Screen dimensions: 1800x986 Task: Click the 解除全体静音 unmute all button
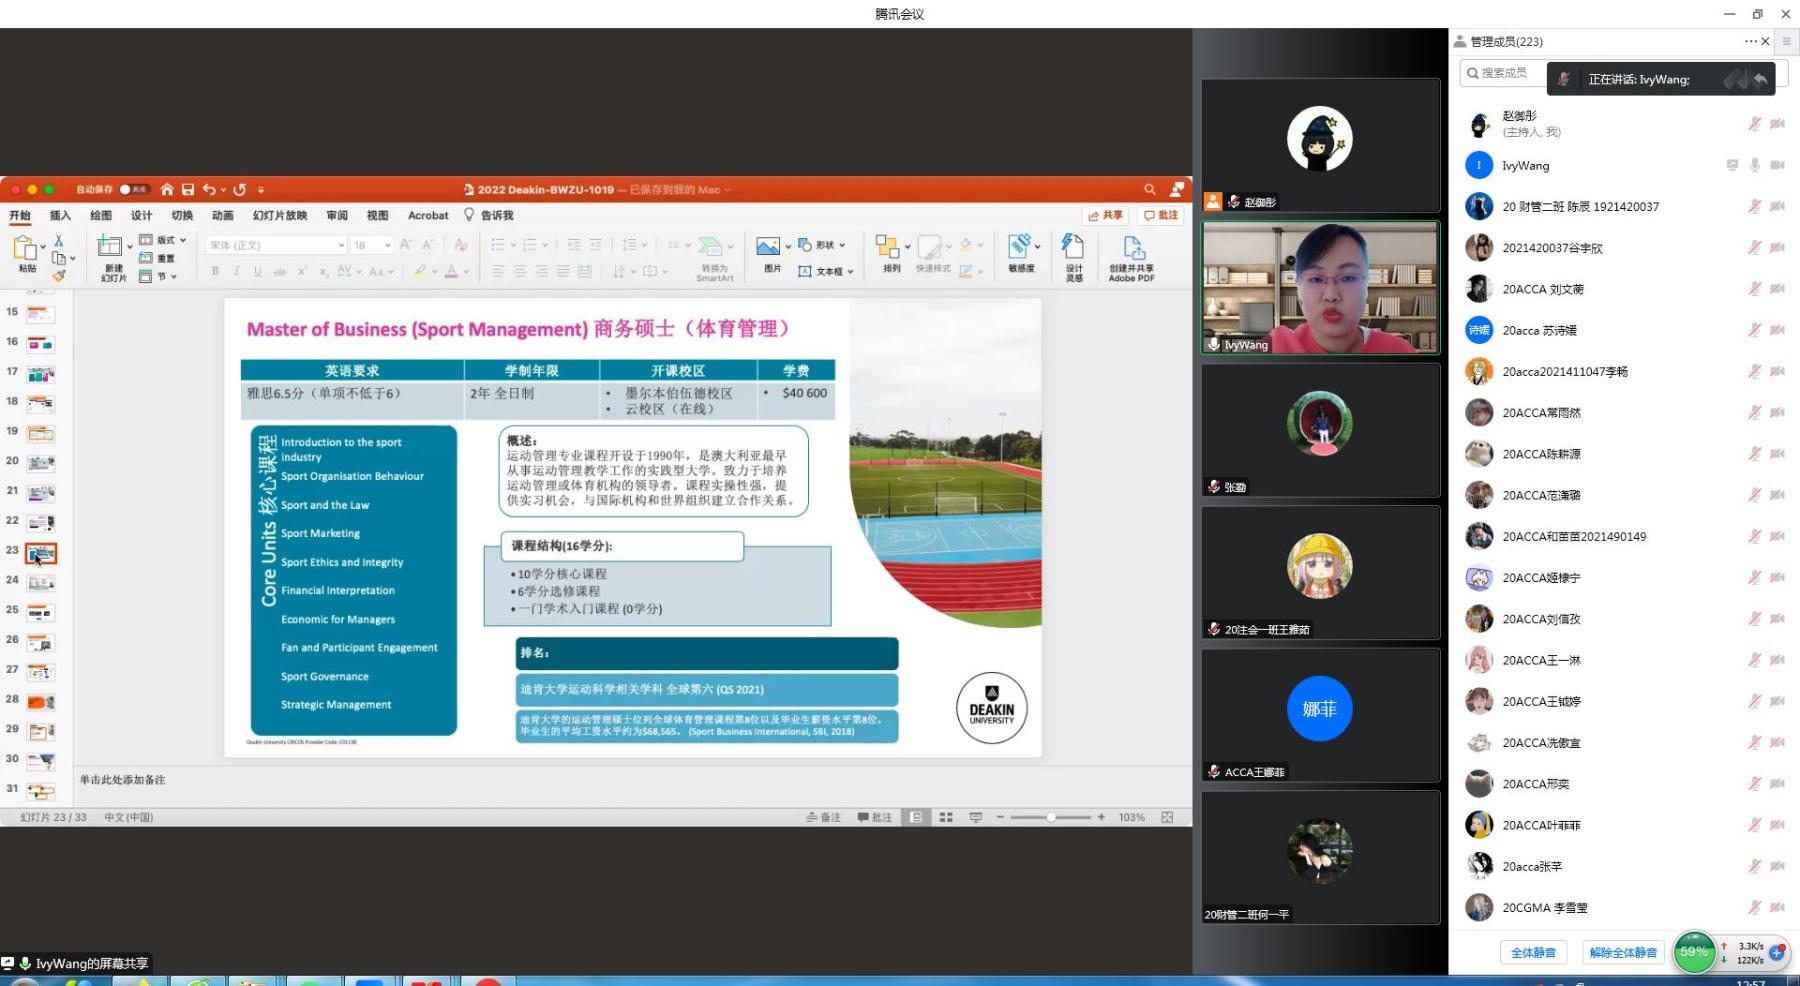pyautogui.click(x=1623, y=953)
